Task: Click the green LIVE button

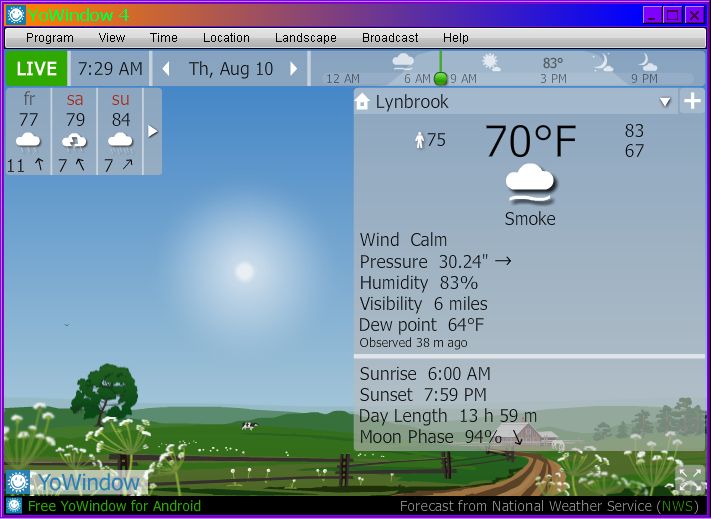Action: tap(36, 68)
